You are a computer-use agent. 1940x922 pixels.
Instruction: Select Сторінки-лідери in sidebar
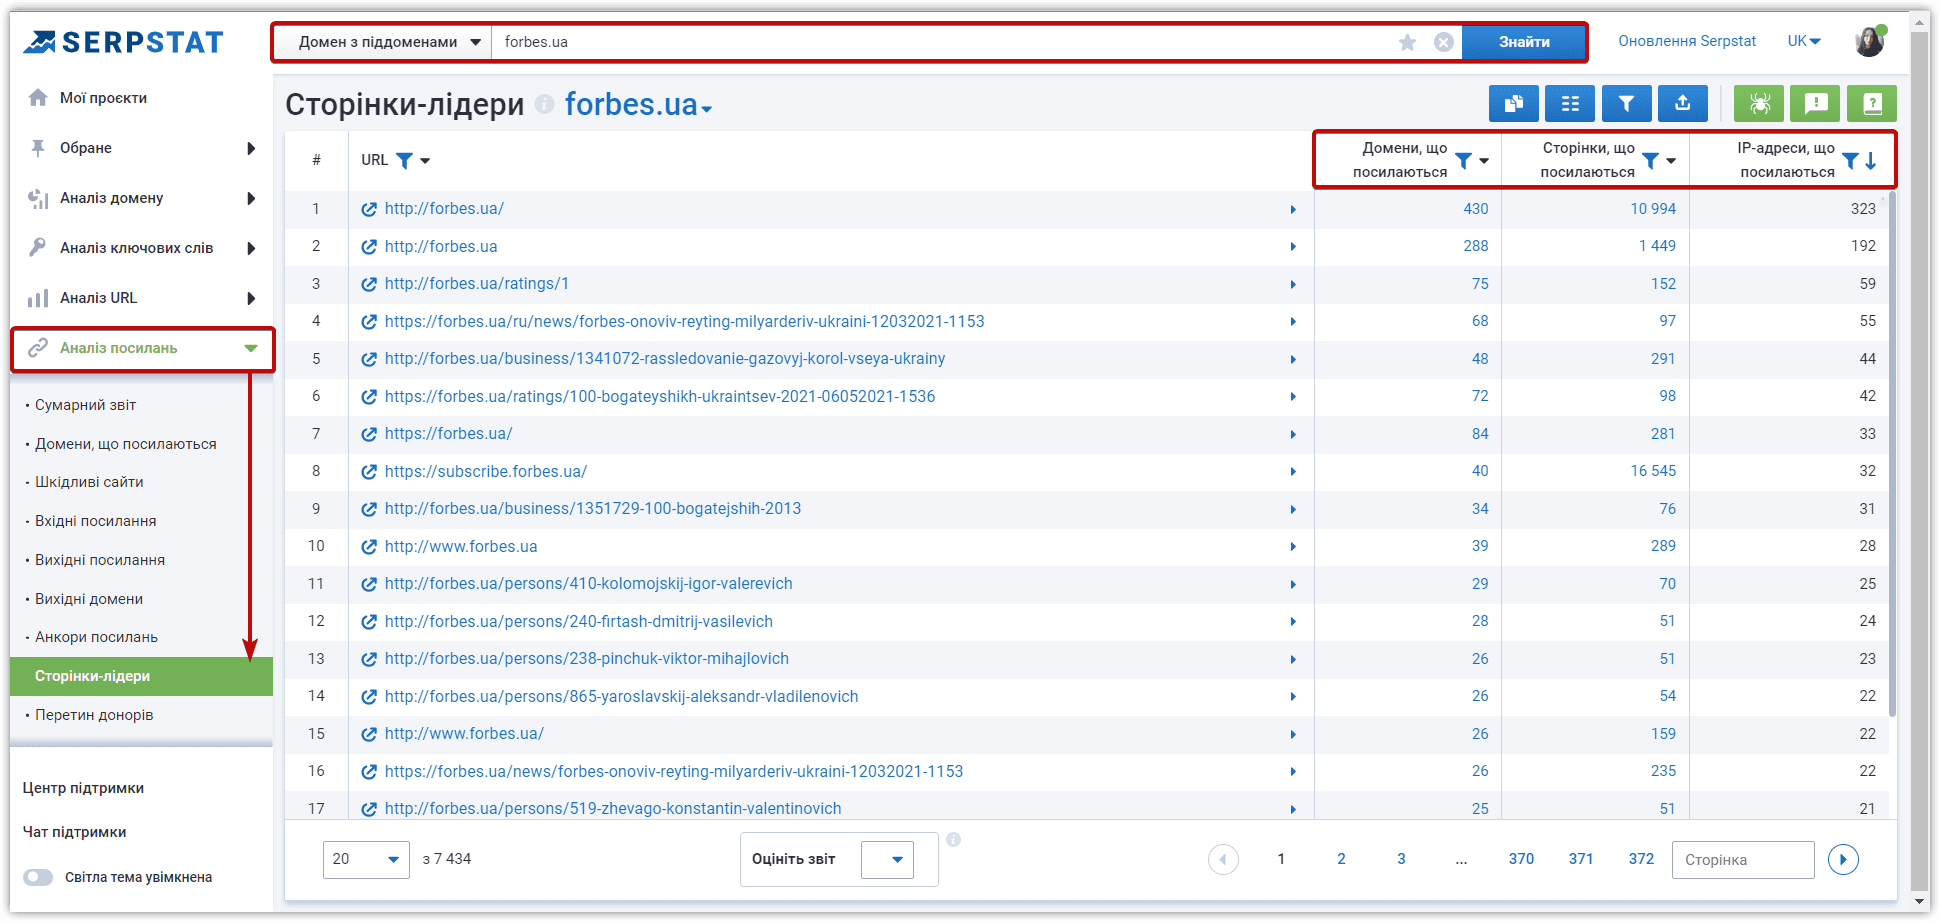(x=141, y=676)
